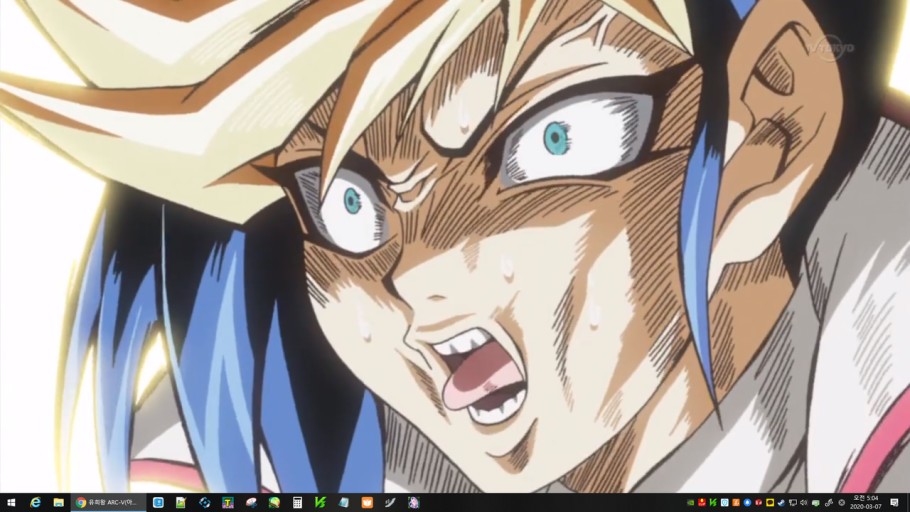
Task: Open the network status tray icon
Action: 793,503
